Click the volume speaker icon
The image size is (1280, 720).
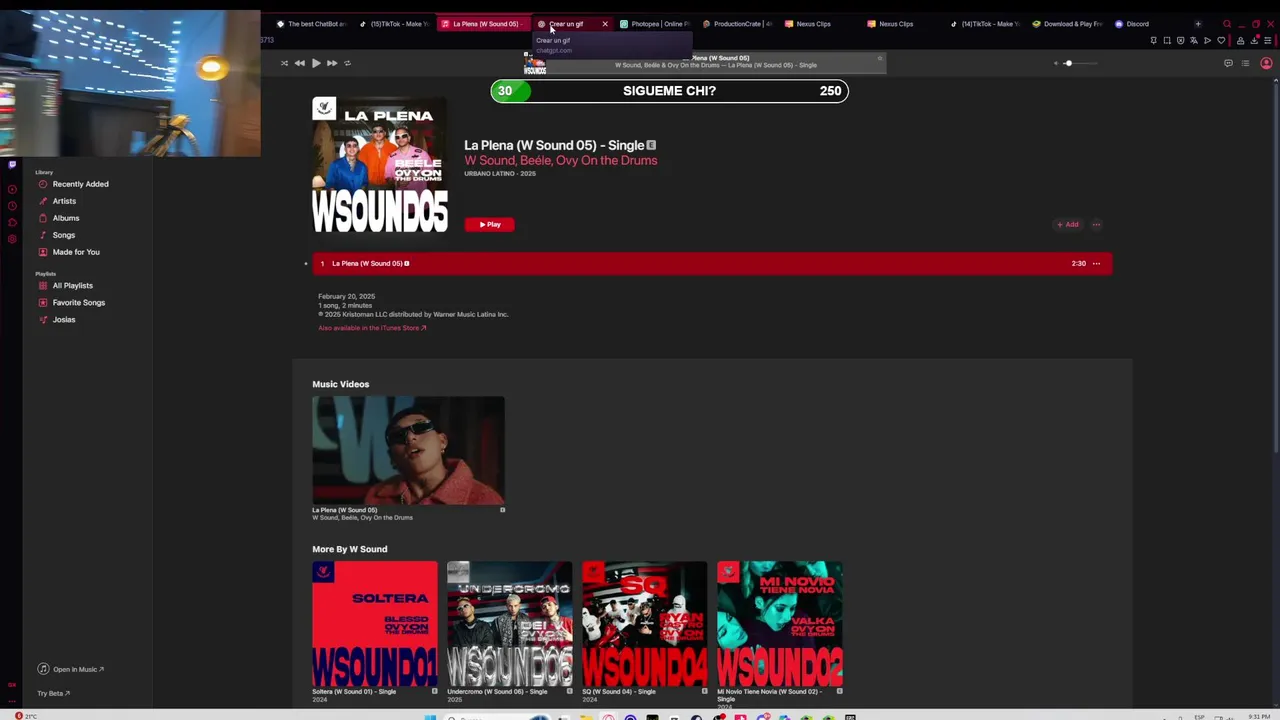[1056, 63]
